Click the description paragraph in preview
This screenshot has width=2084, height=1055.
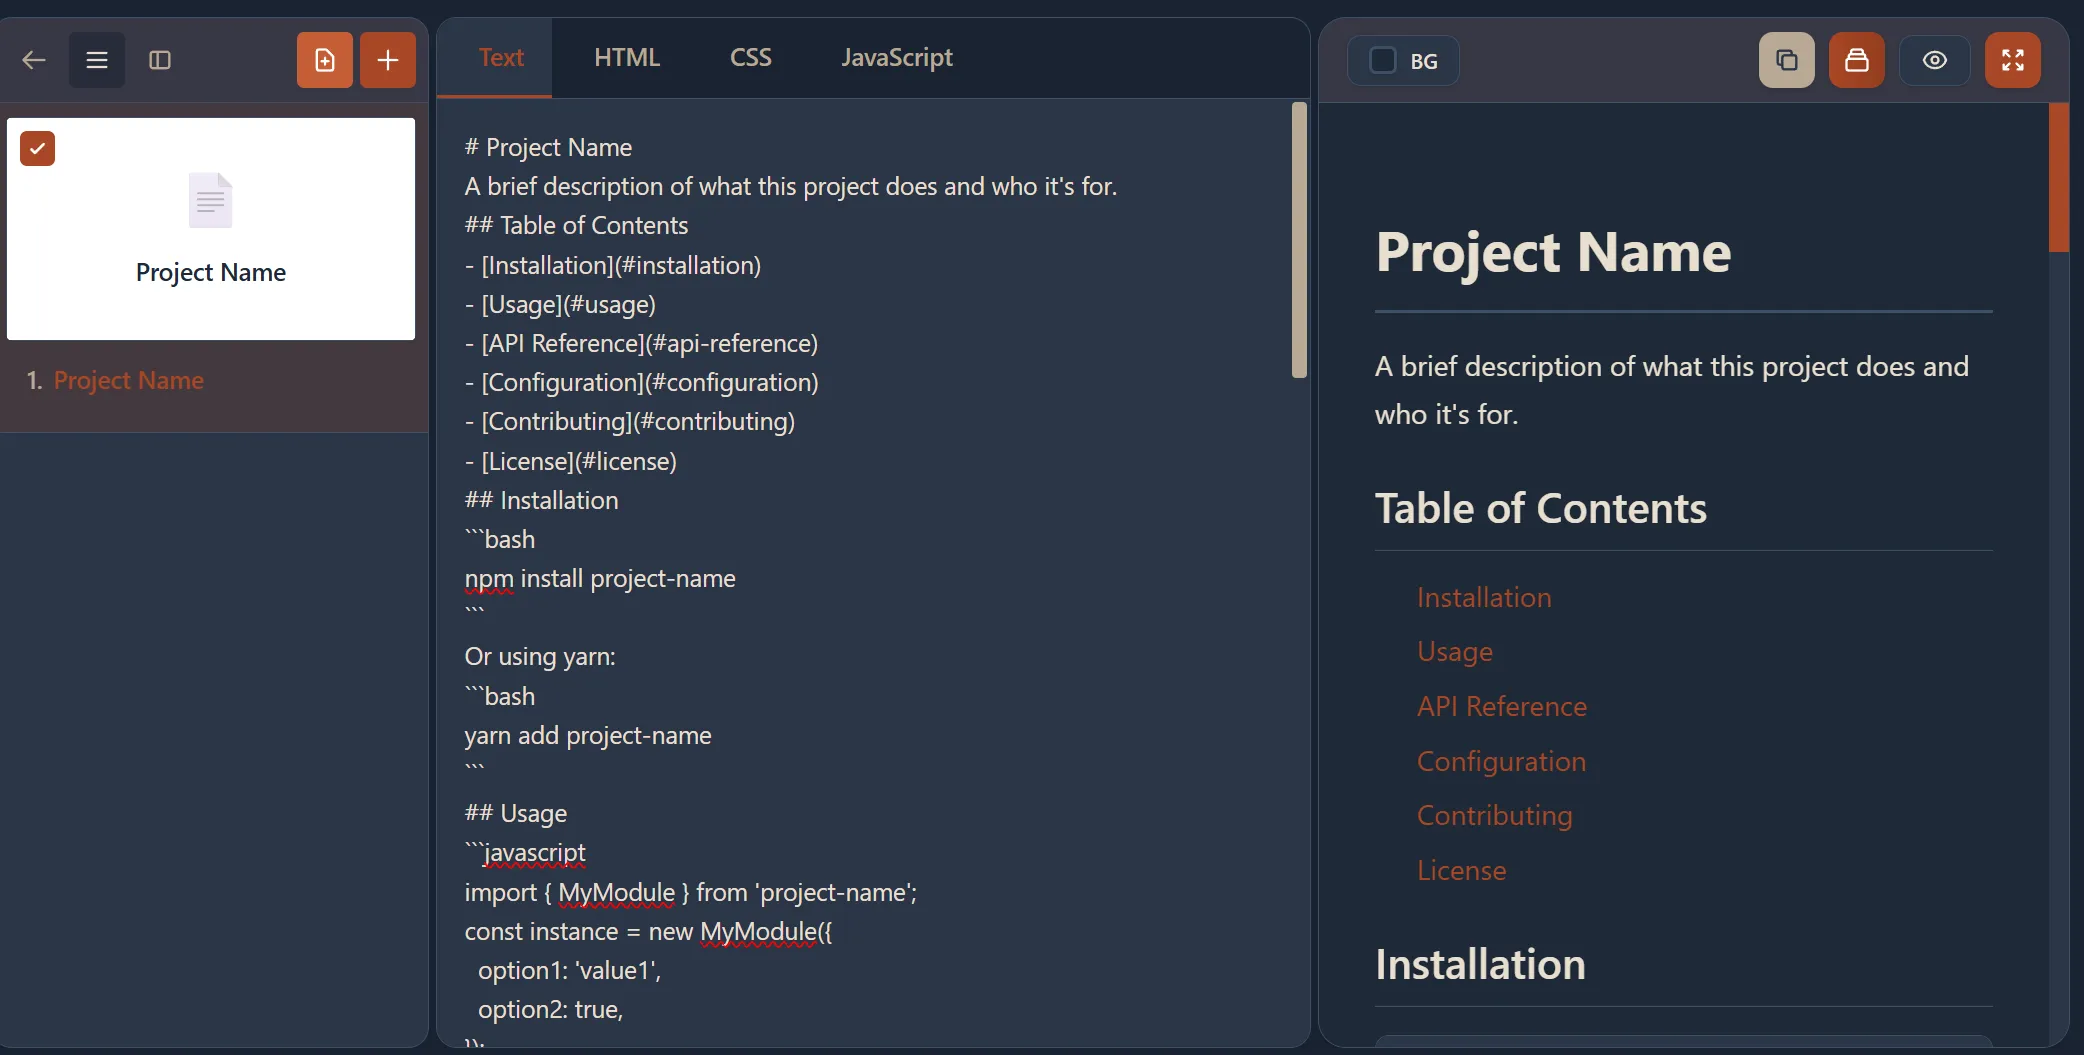click(x=1671, y=390)
